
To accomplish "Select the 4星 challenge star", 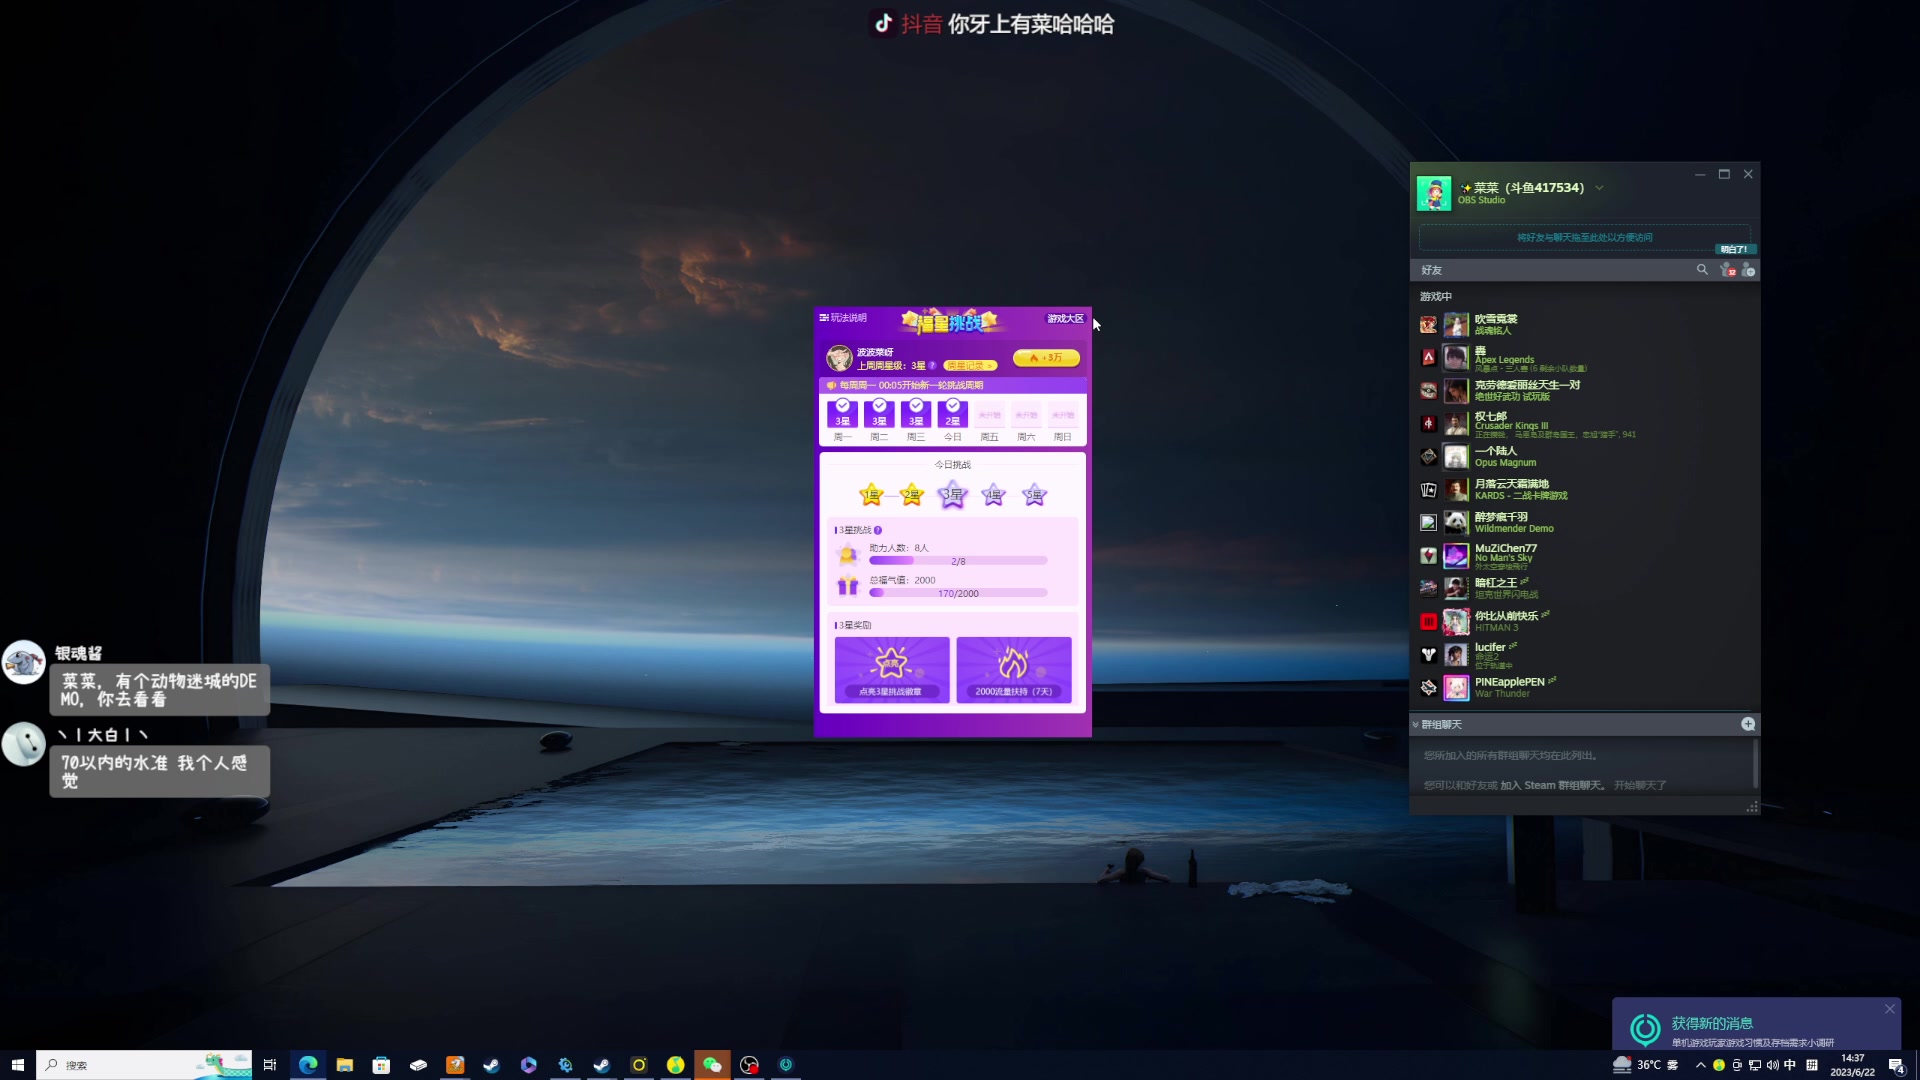I will click(994, 495).
